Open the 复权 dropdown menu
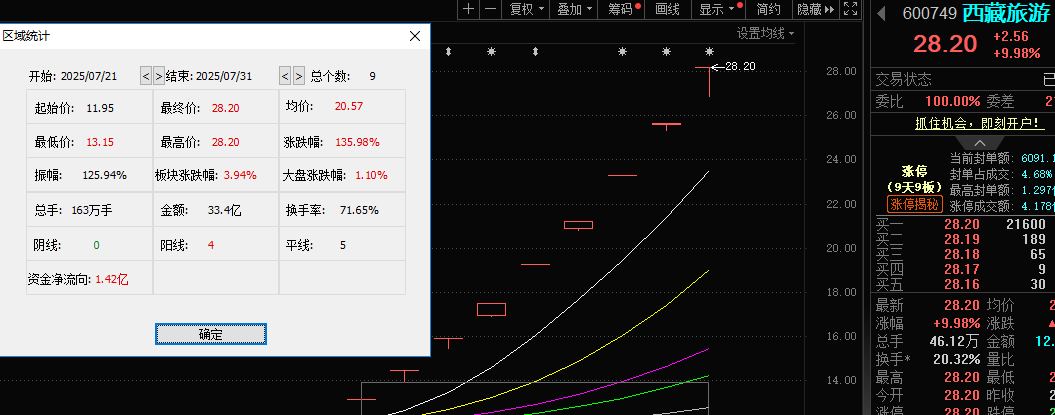 click(526, 9)
